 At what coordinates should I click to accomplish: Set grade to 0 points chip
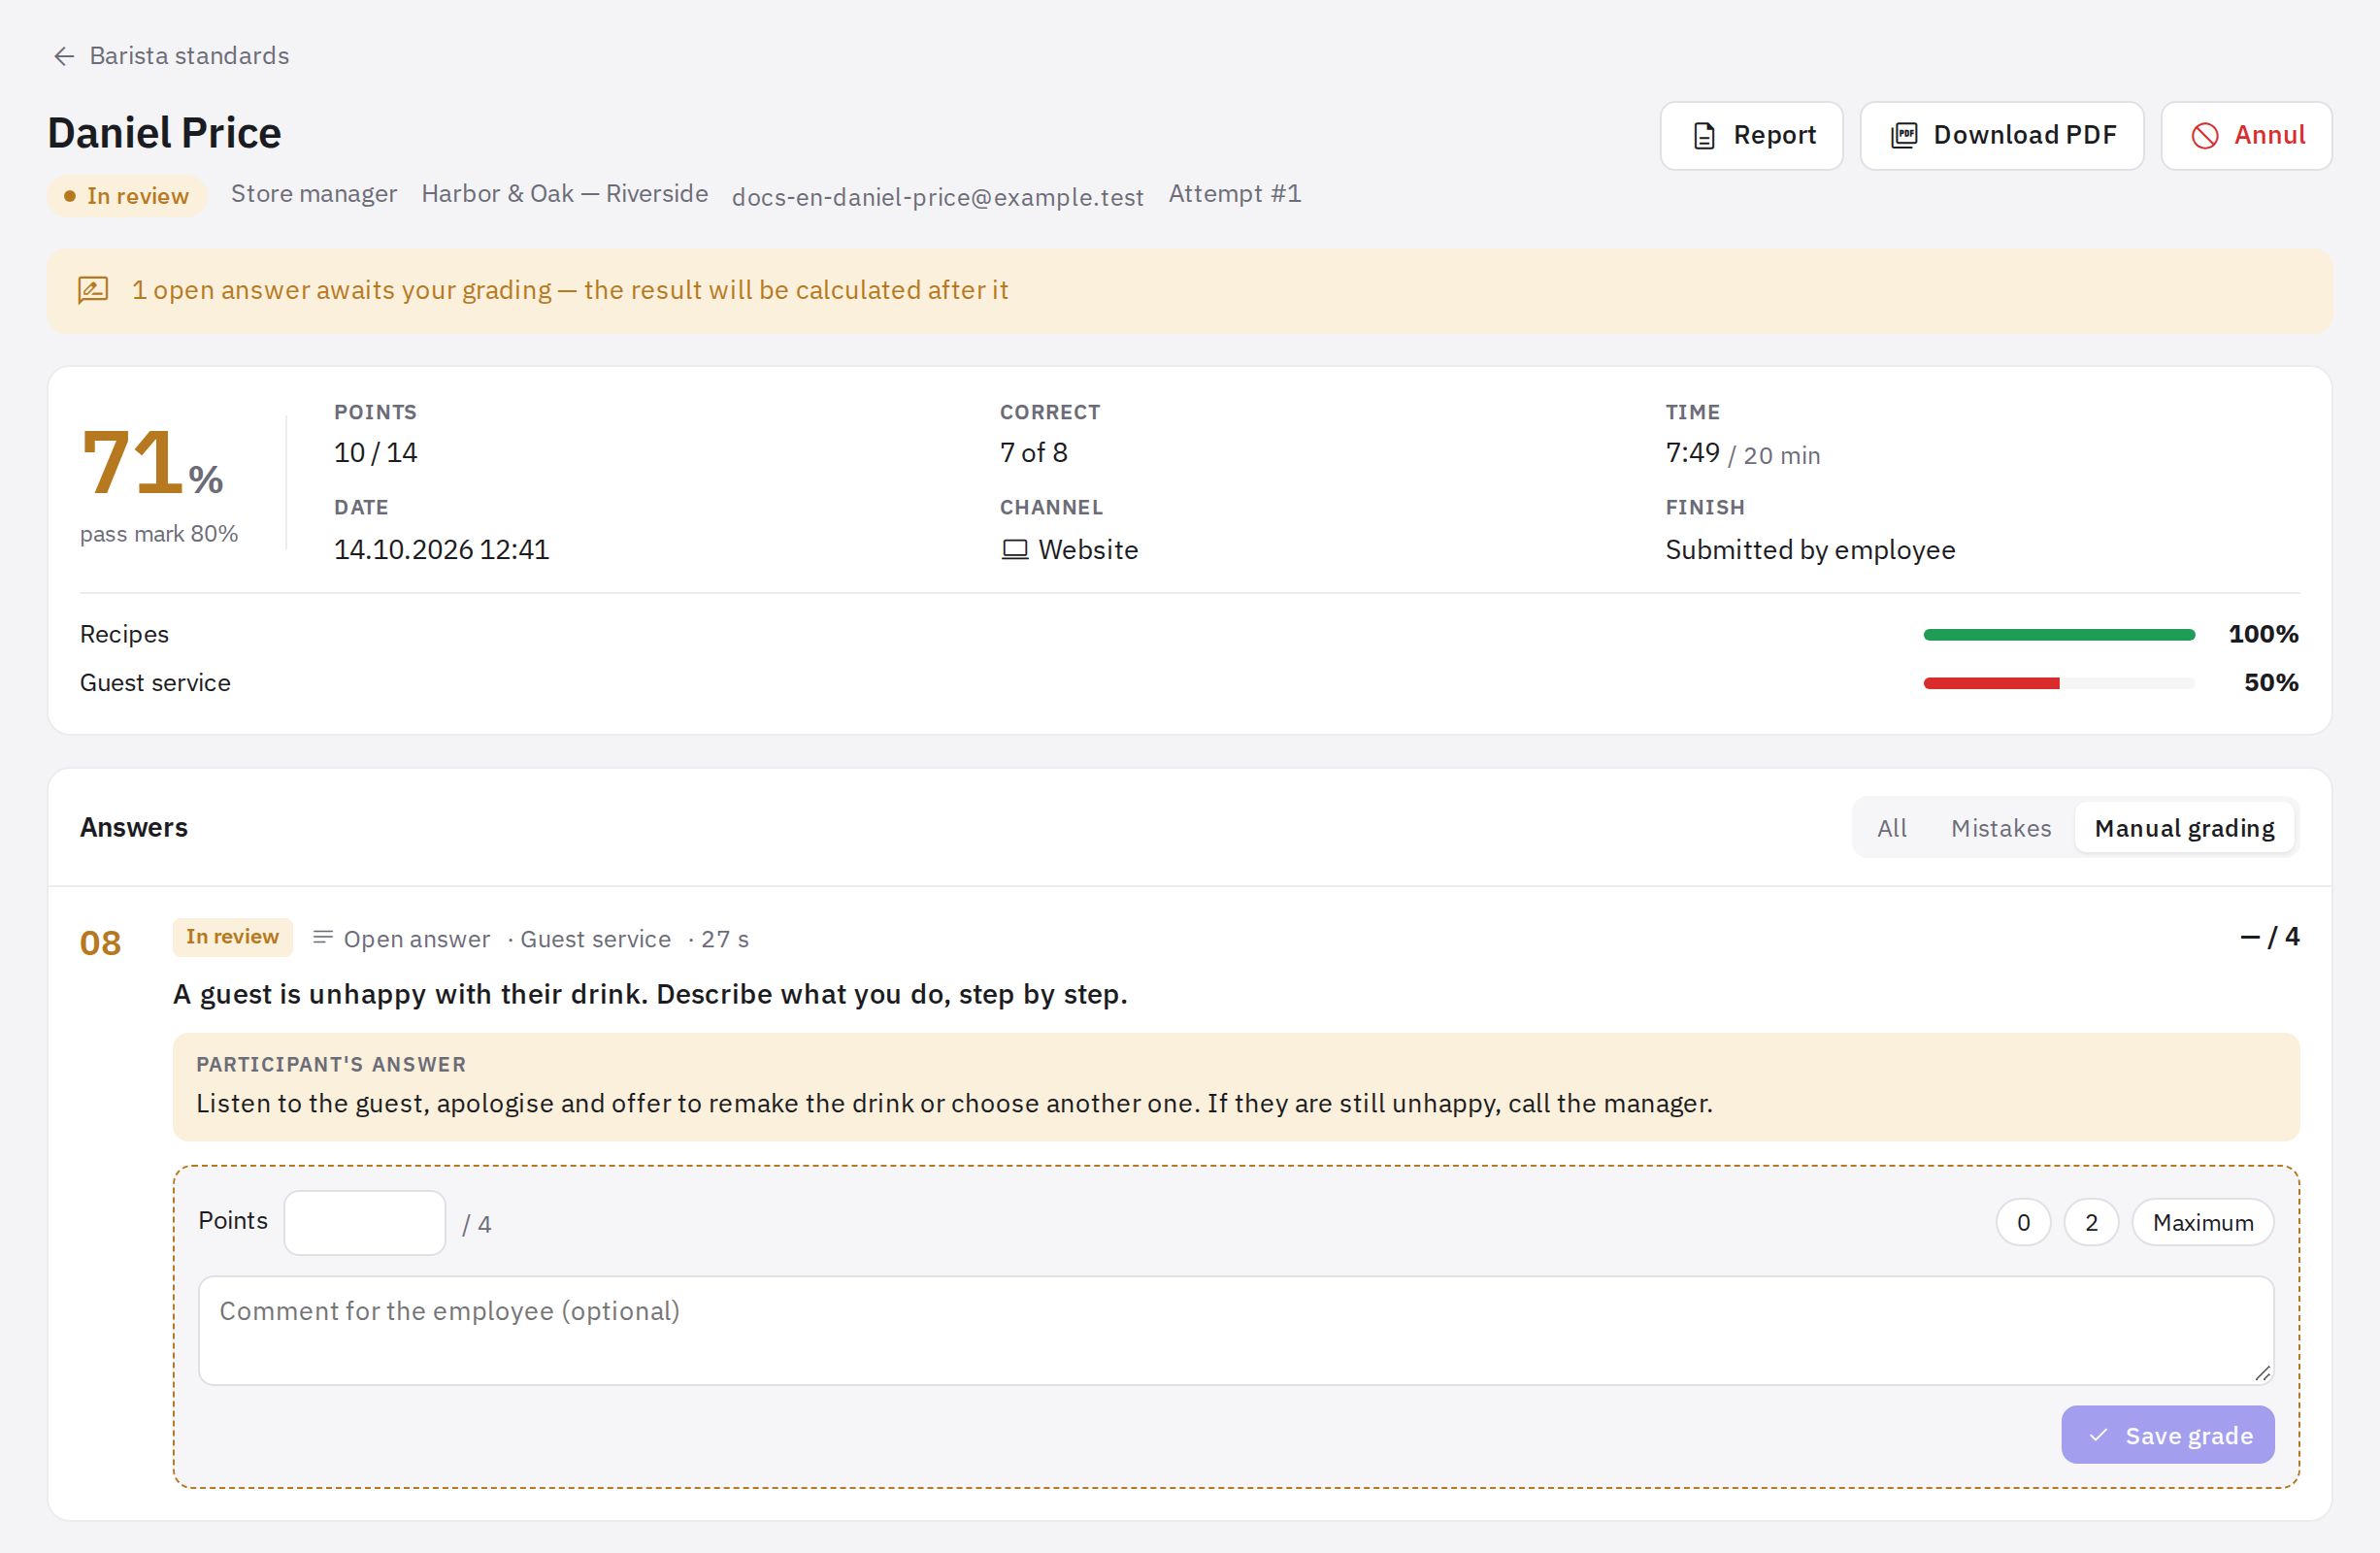(x=2023, y=1222)
